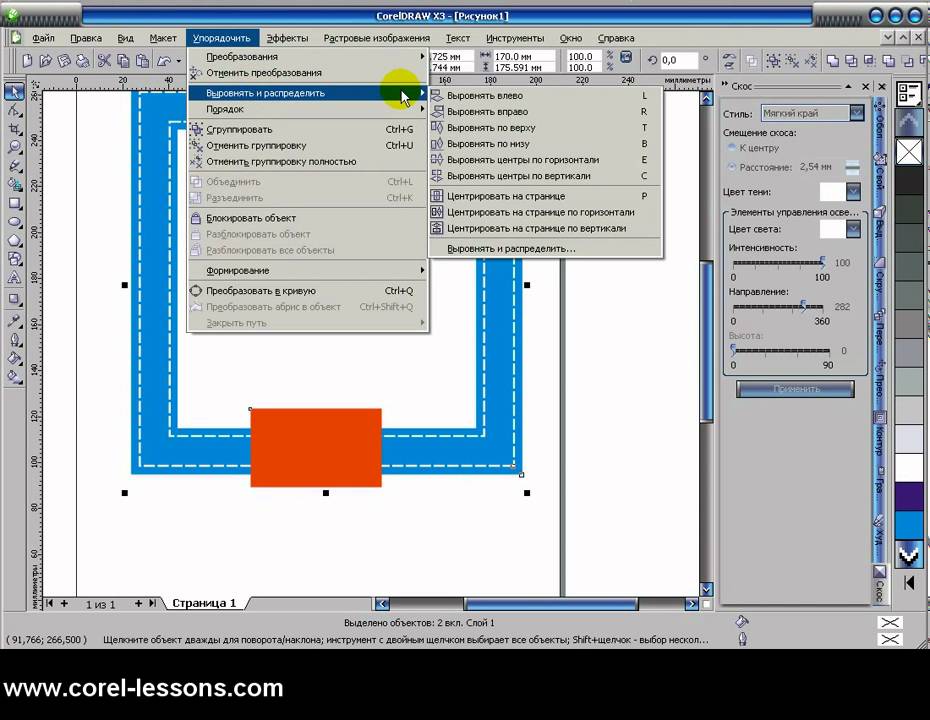Click 'Отменить группировку' command
This screenshot has height=720, width=930.
coord(308,145)
